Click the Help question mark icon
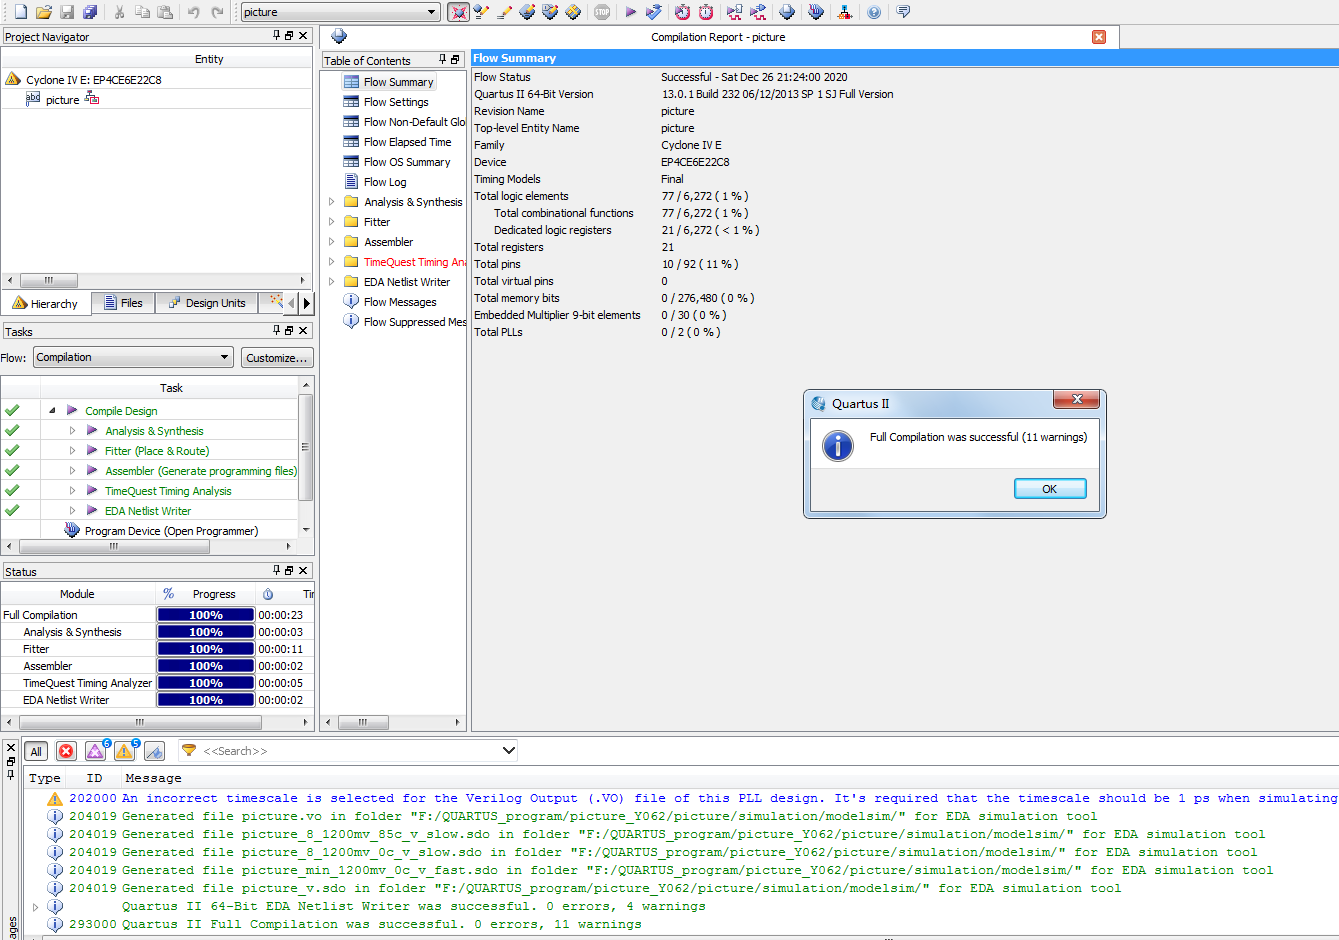Image resolution: width=1339 pixels, height=940 pixels. pos(874,12)
